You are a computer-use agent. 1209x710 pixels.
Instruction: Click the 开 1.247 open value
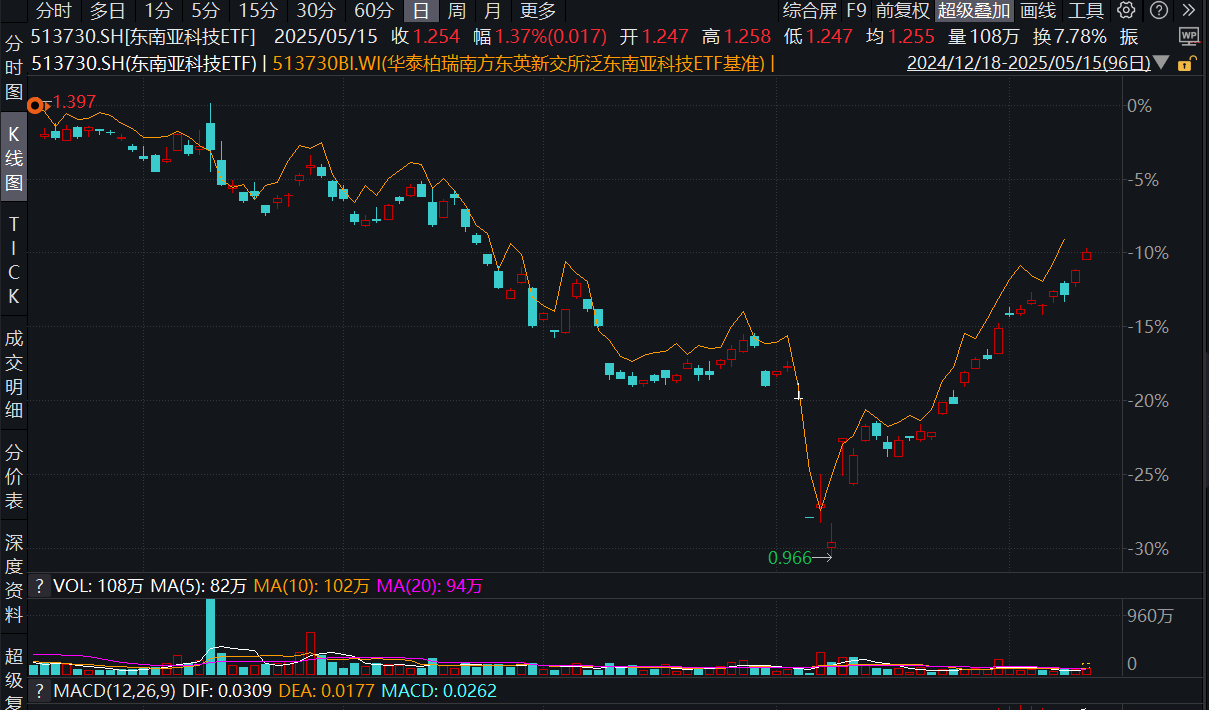coord(654,37)
